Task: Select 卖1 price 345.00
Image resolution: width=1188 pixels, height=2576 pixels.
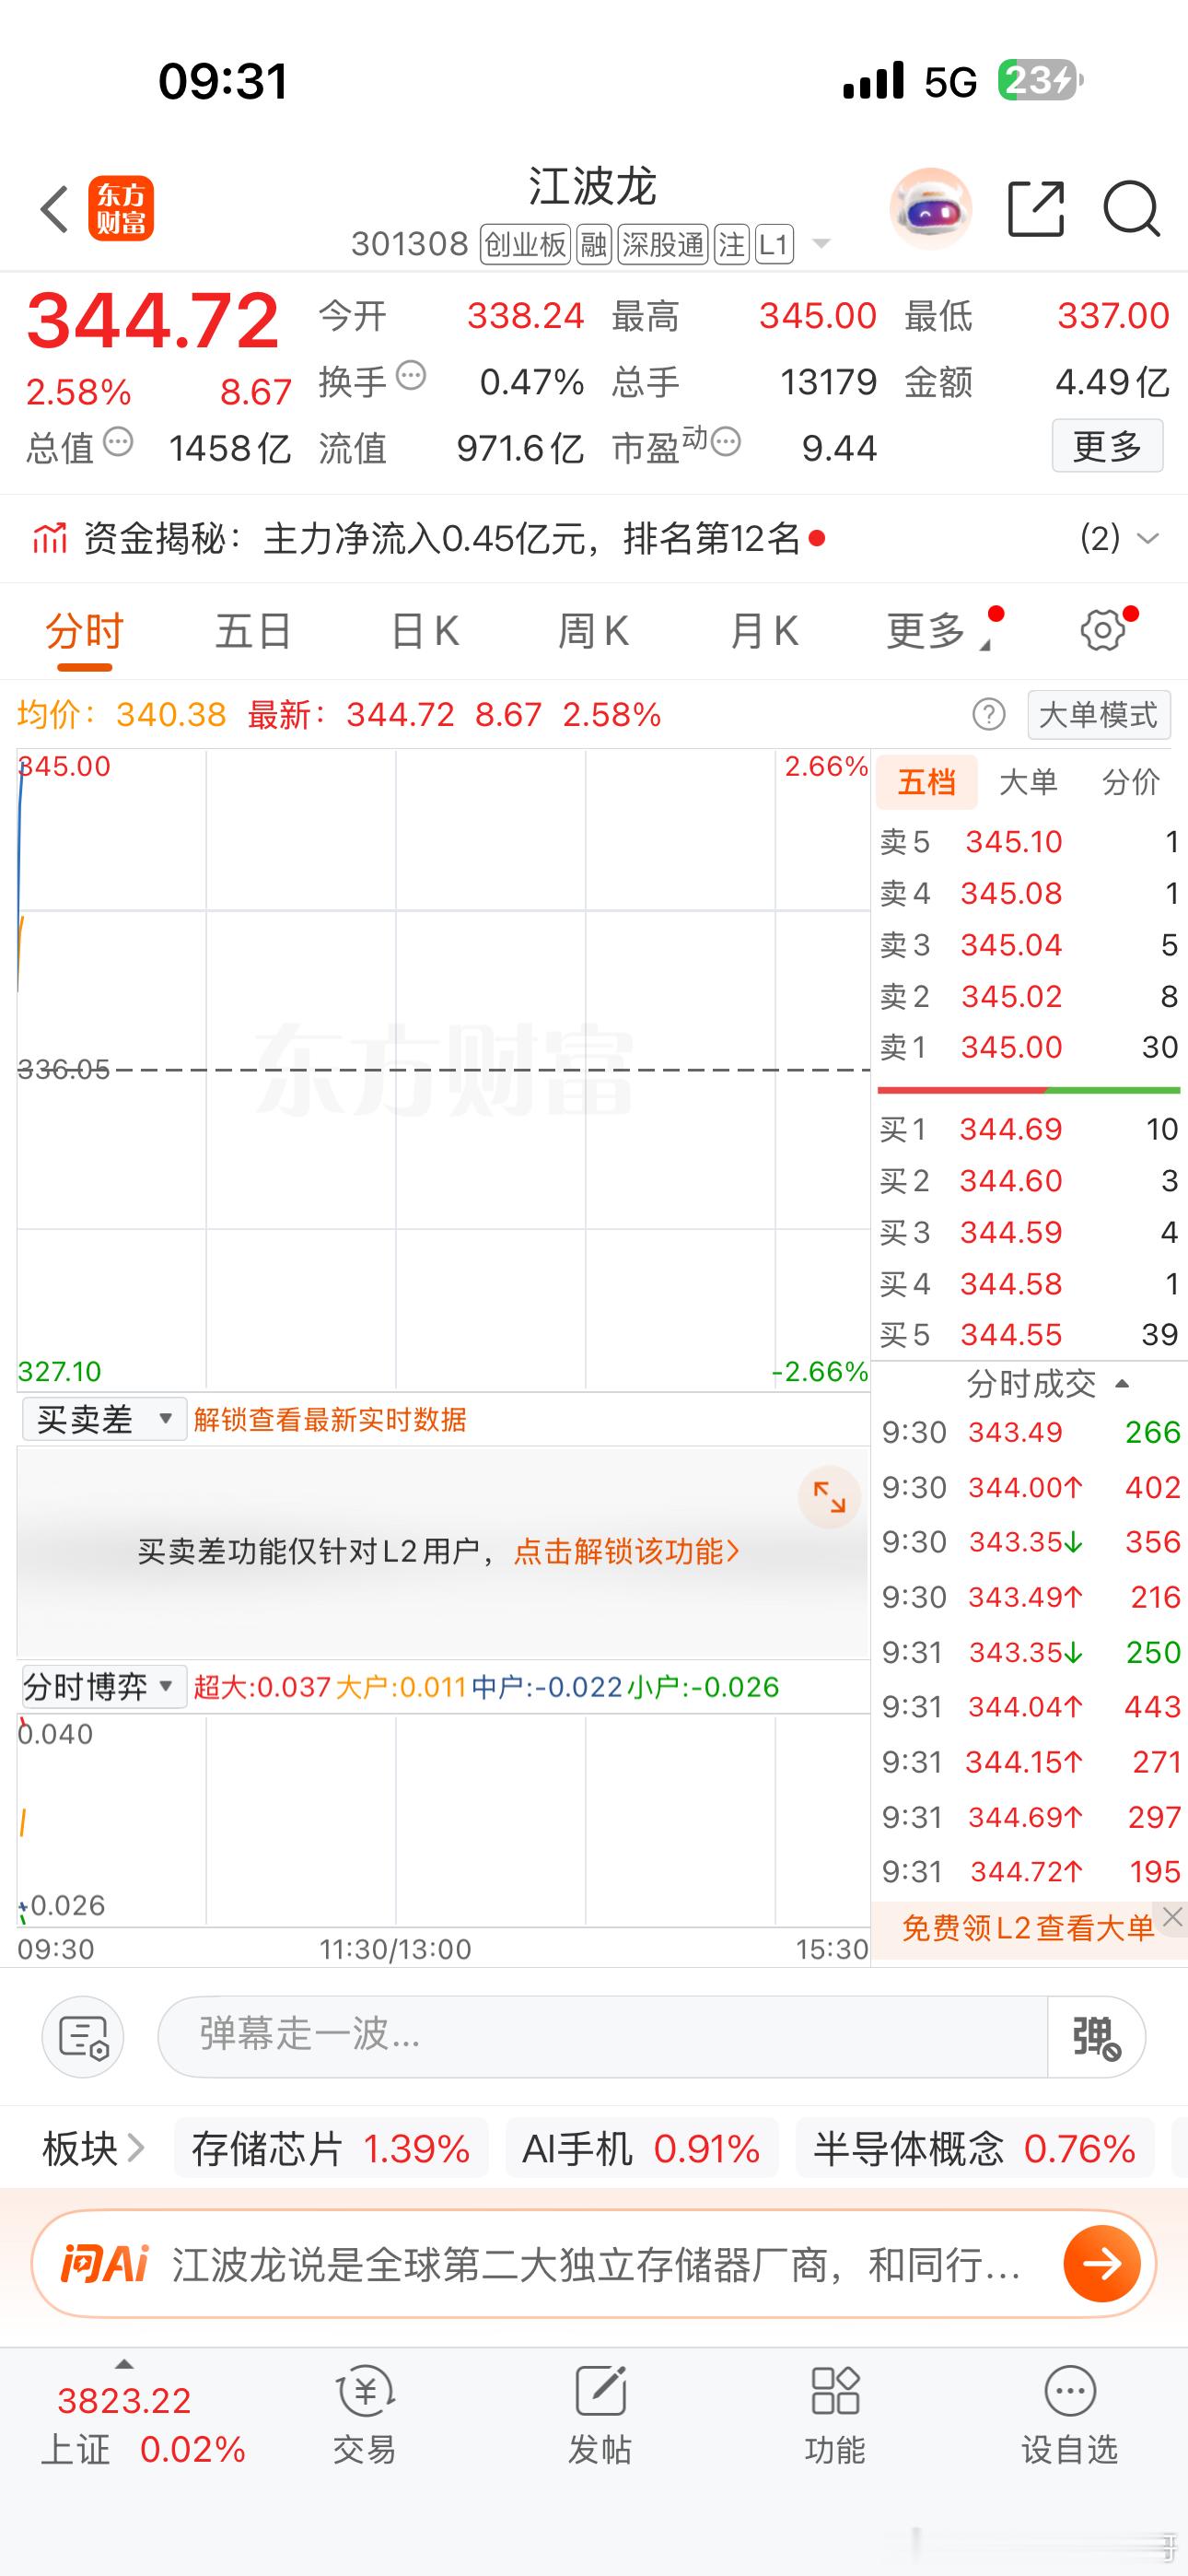Action: pos(1011,1047)
